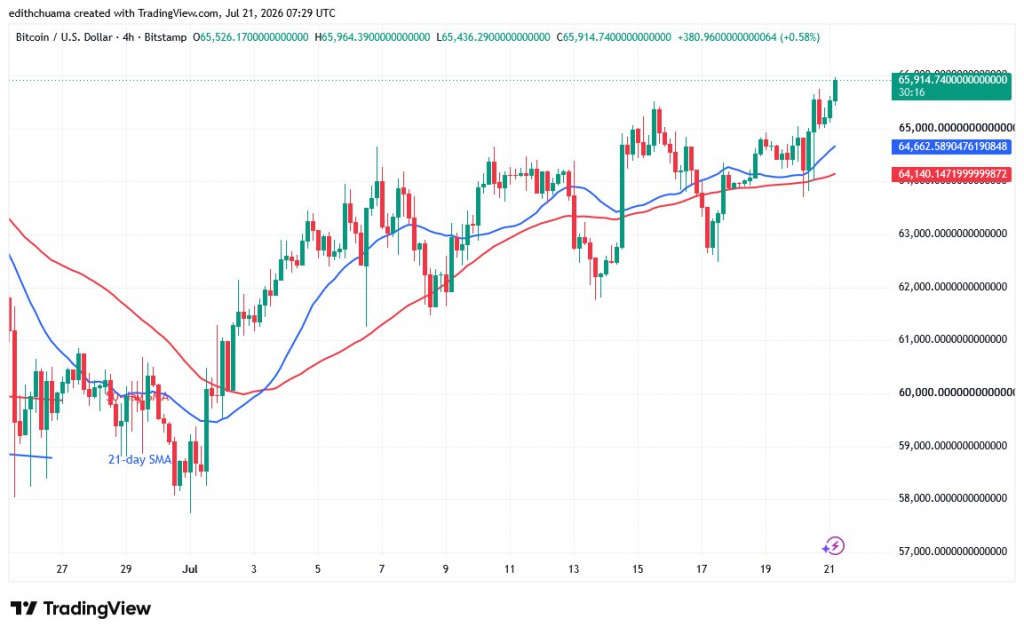
Task: Click the TradingView logo at bottom
Action: tap(81, 609)
